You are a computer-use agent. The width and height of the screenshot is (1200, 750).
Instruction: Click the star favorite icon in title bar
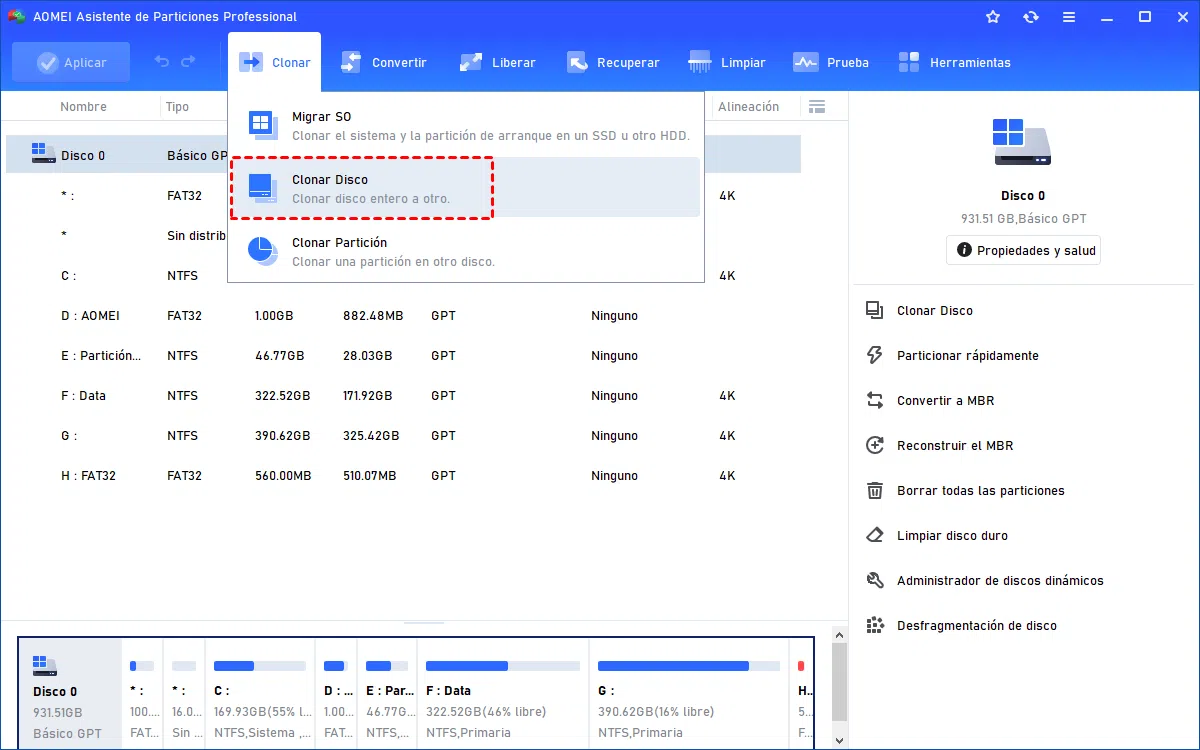click(993, 17)
